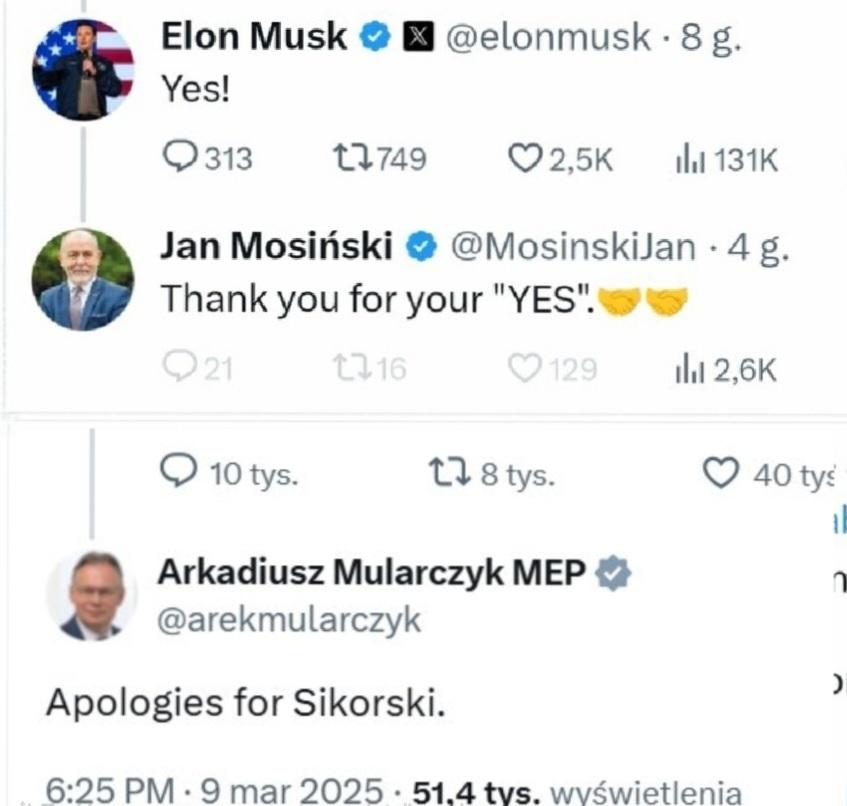Click the retweet icon on Elon Musk's tweet
Image resolution: width=847 pixels, height=806 pixels.
pos(349,159)
